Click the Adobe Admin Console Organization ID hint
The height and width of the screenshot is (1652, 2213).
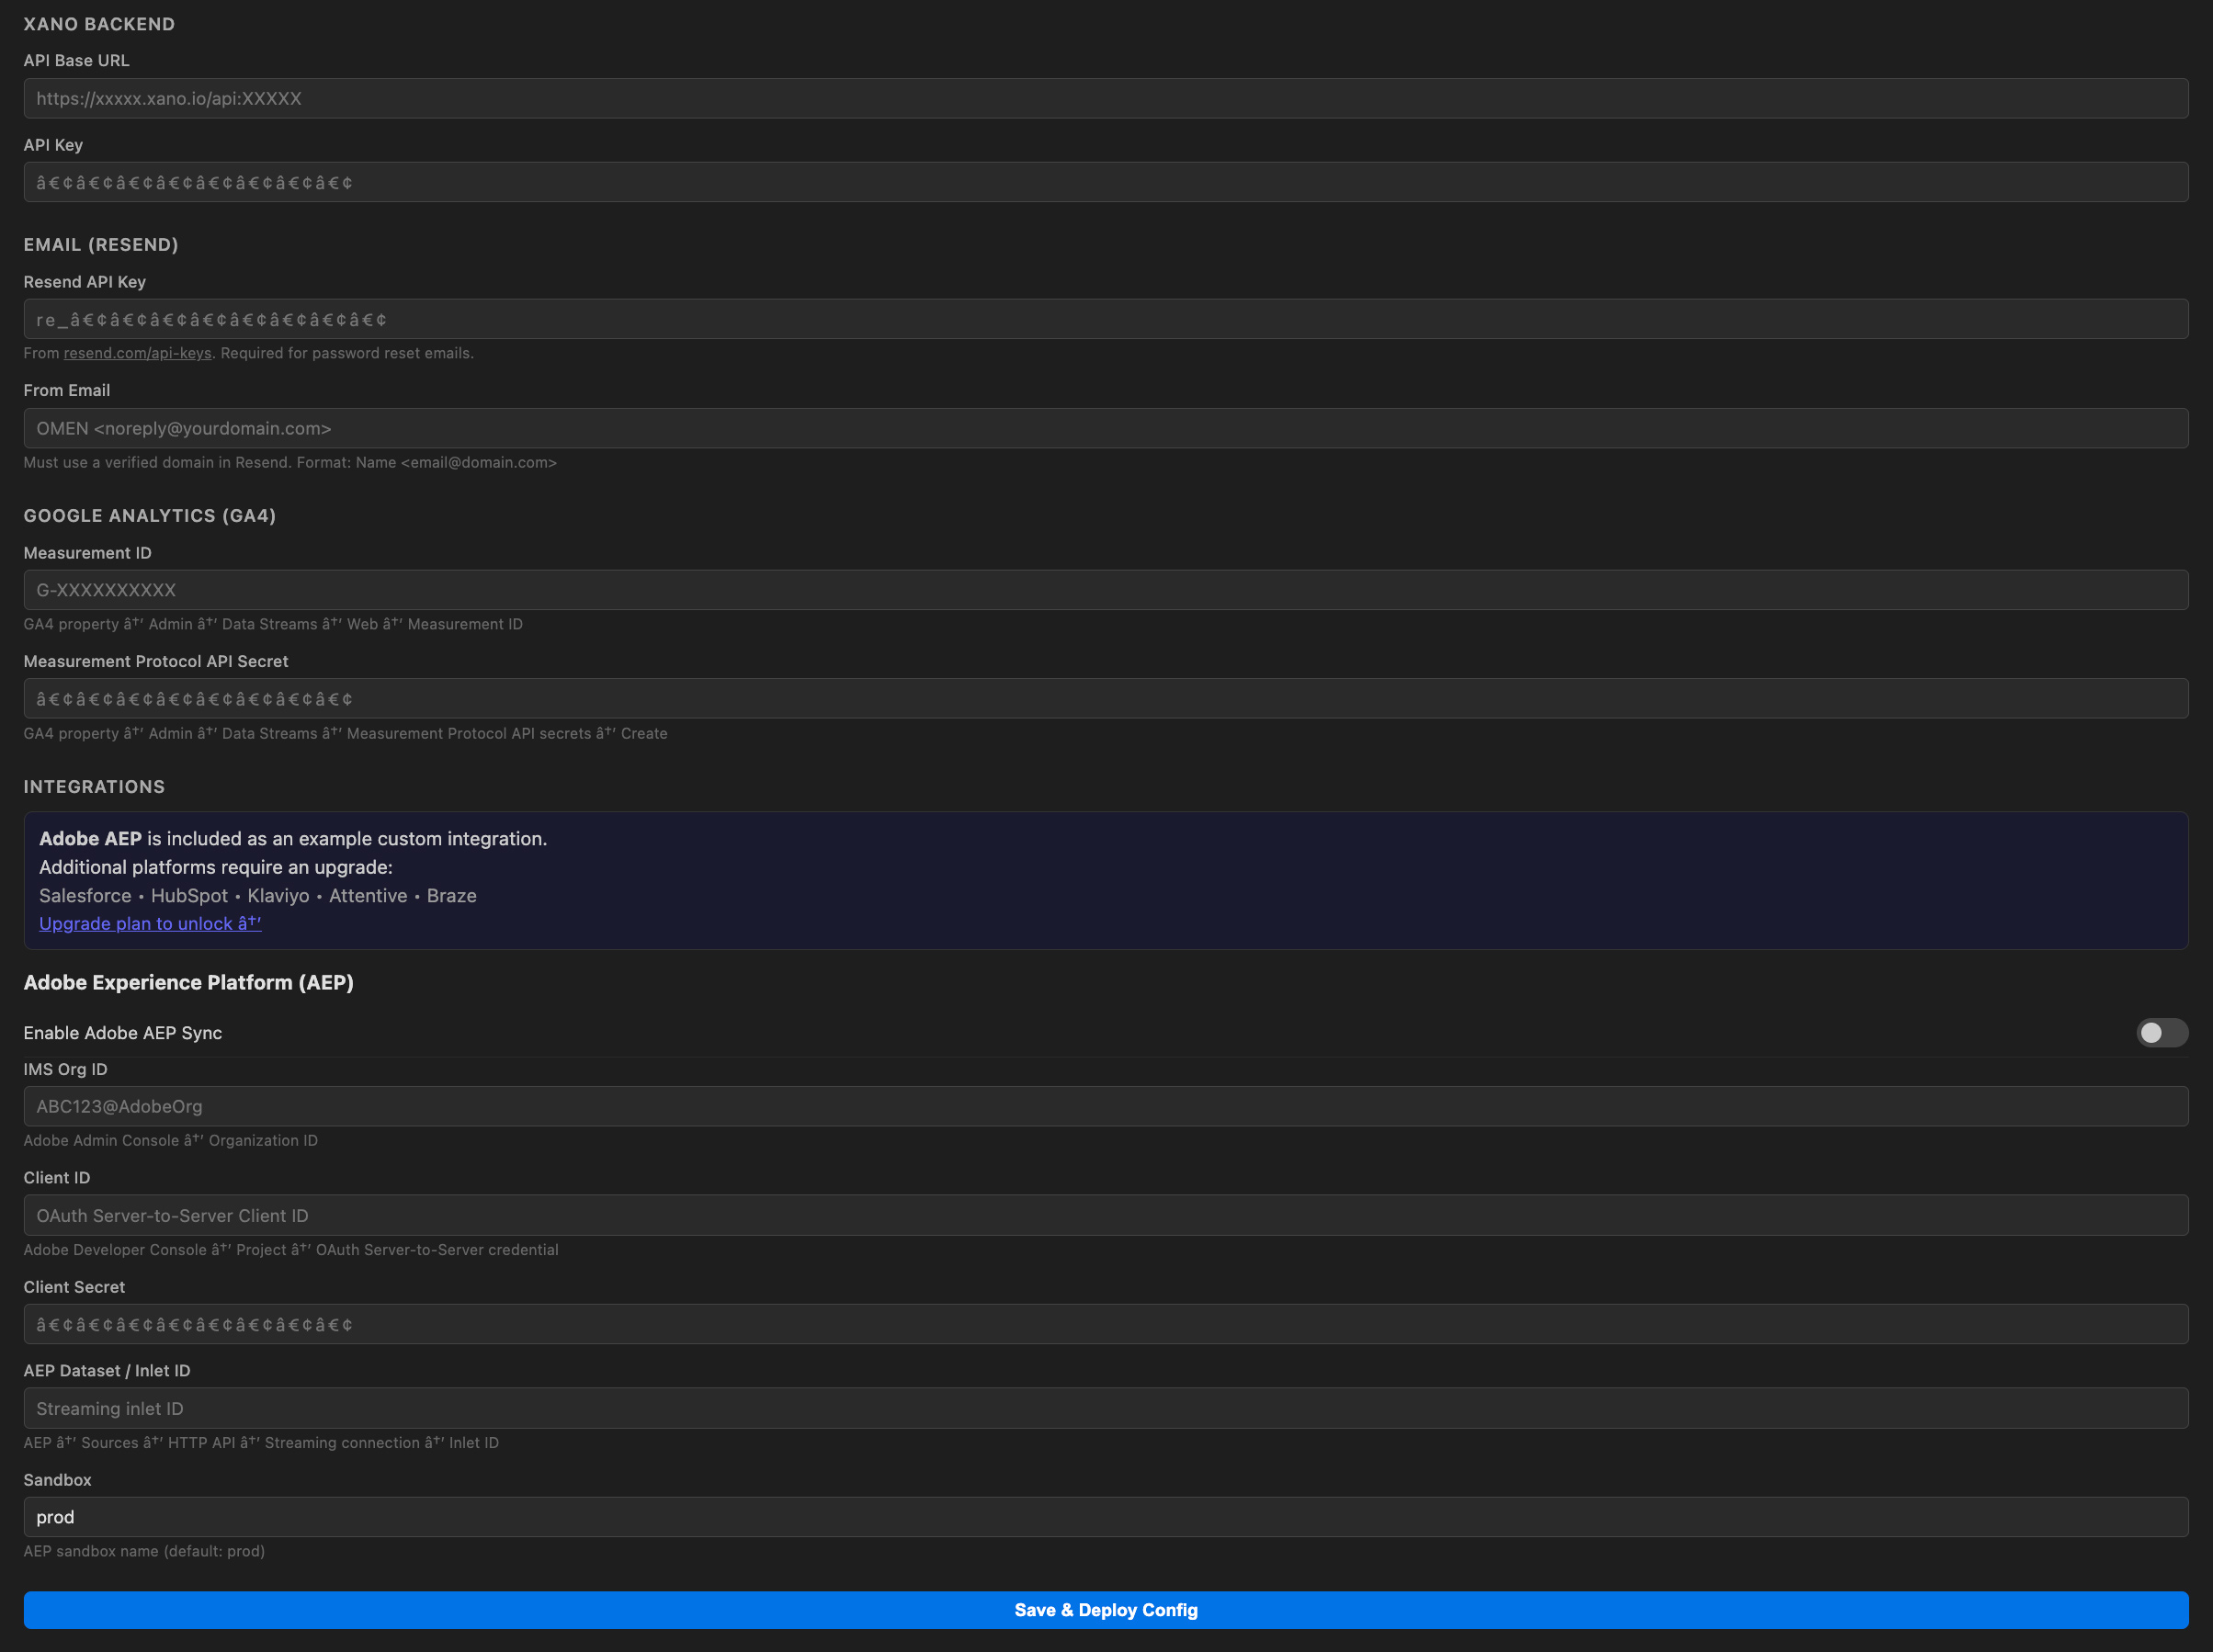tap(171, 1141)
